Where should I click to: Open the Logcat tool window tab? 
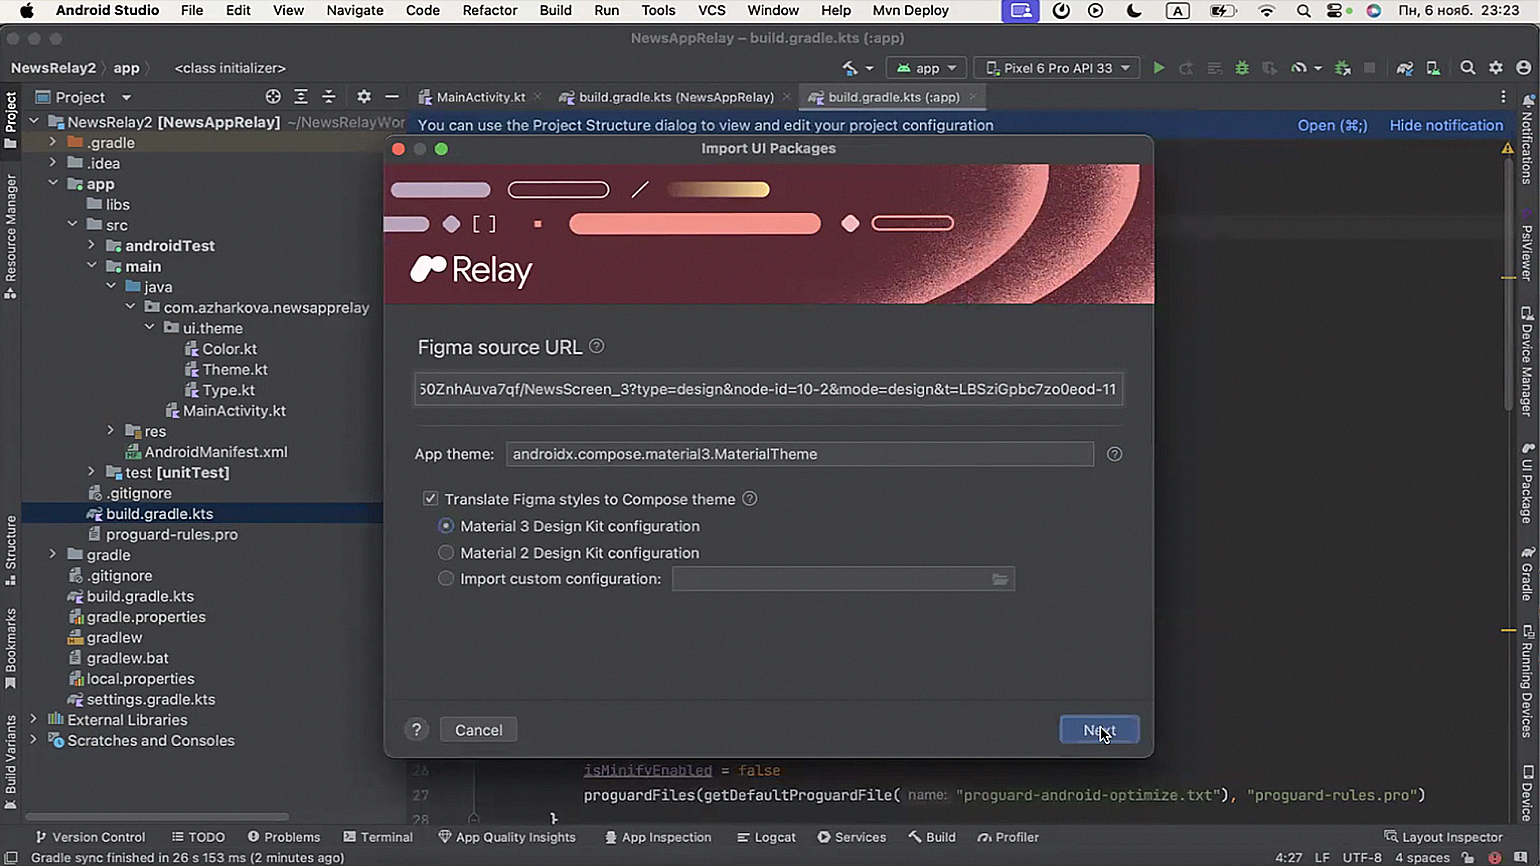coord(766,837)
